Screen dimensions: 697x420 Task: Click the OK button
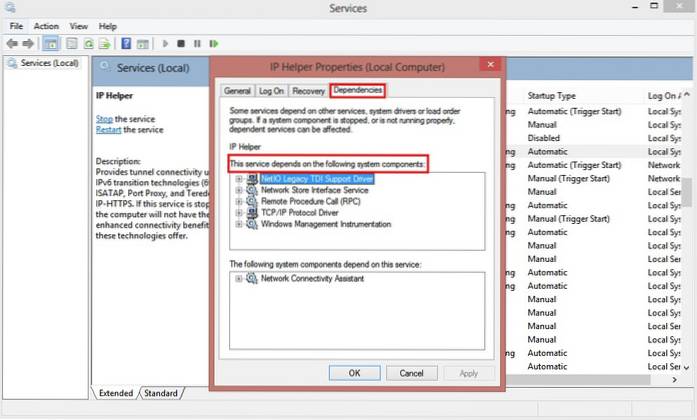click(354, 372)
